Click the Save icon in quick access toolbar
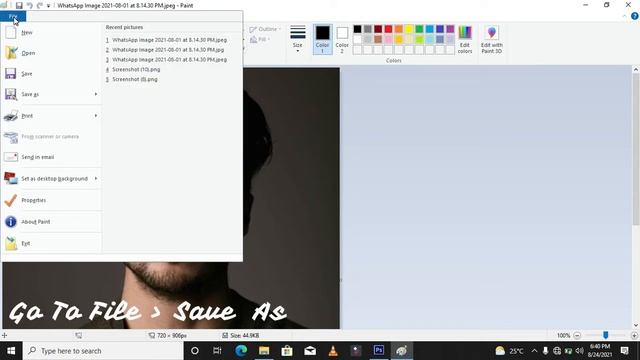This screenshot has width=640, height=360. pyautogui.click(x=19, y=5)
